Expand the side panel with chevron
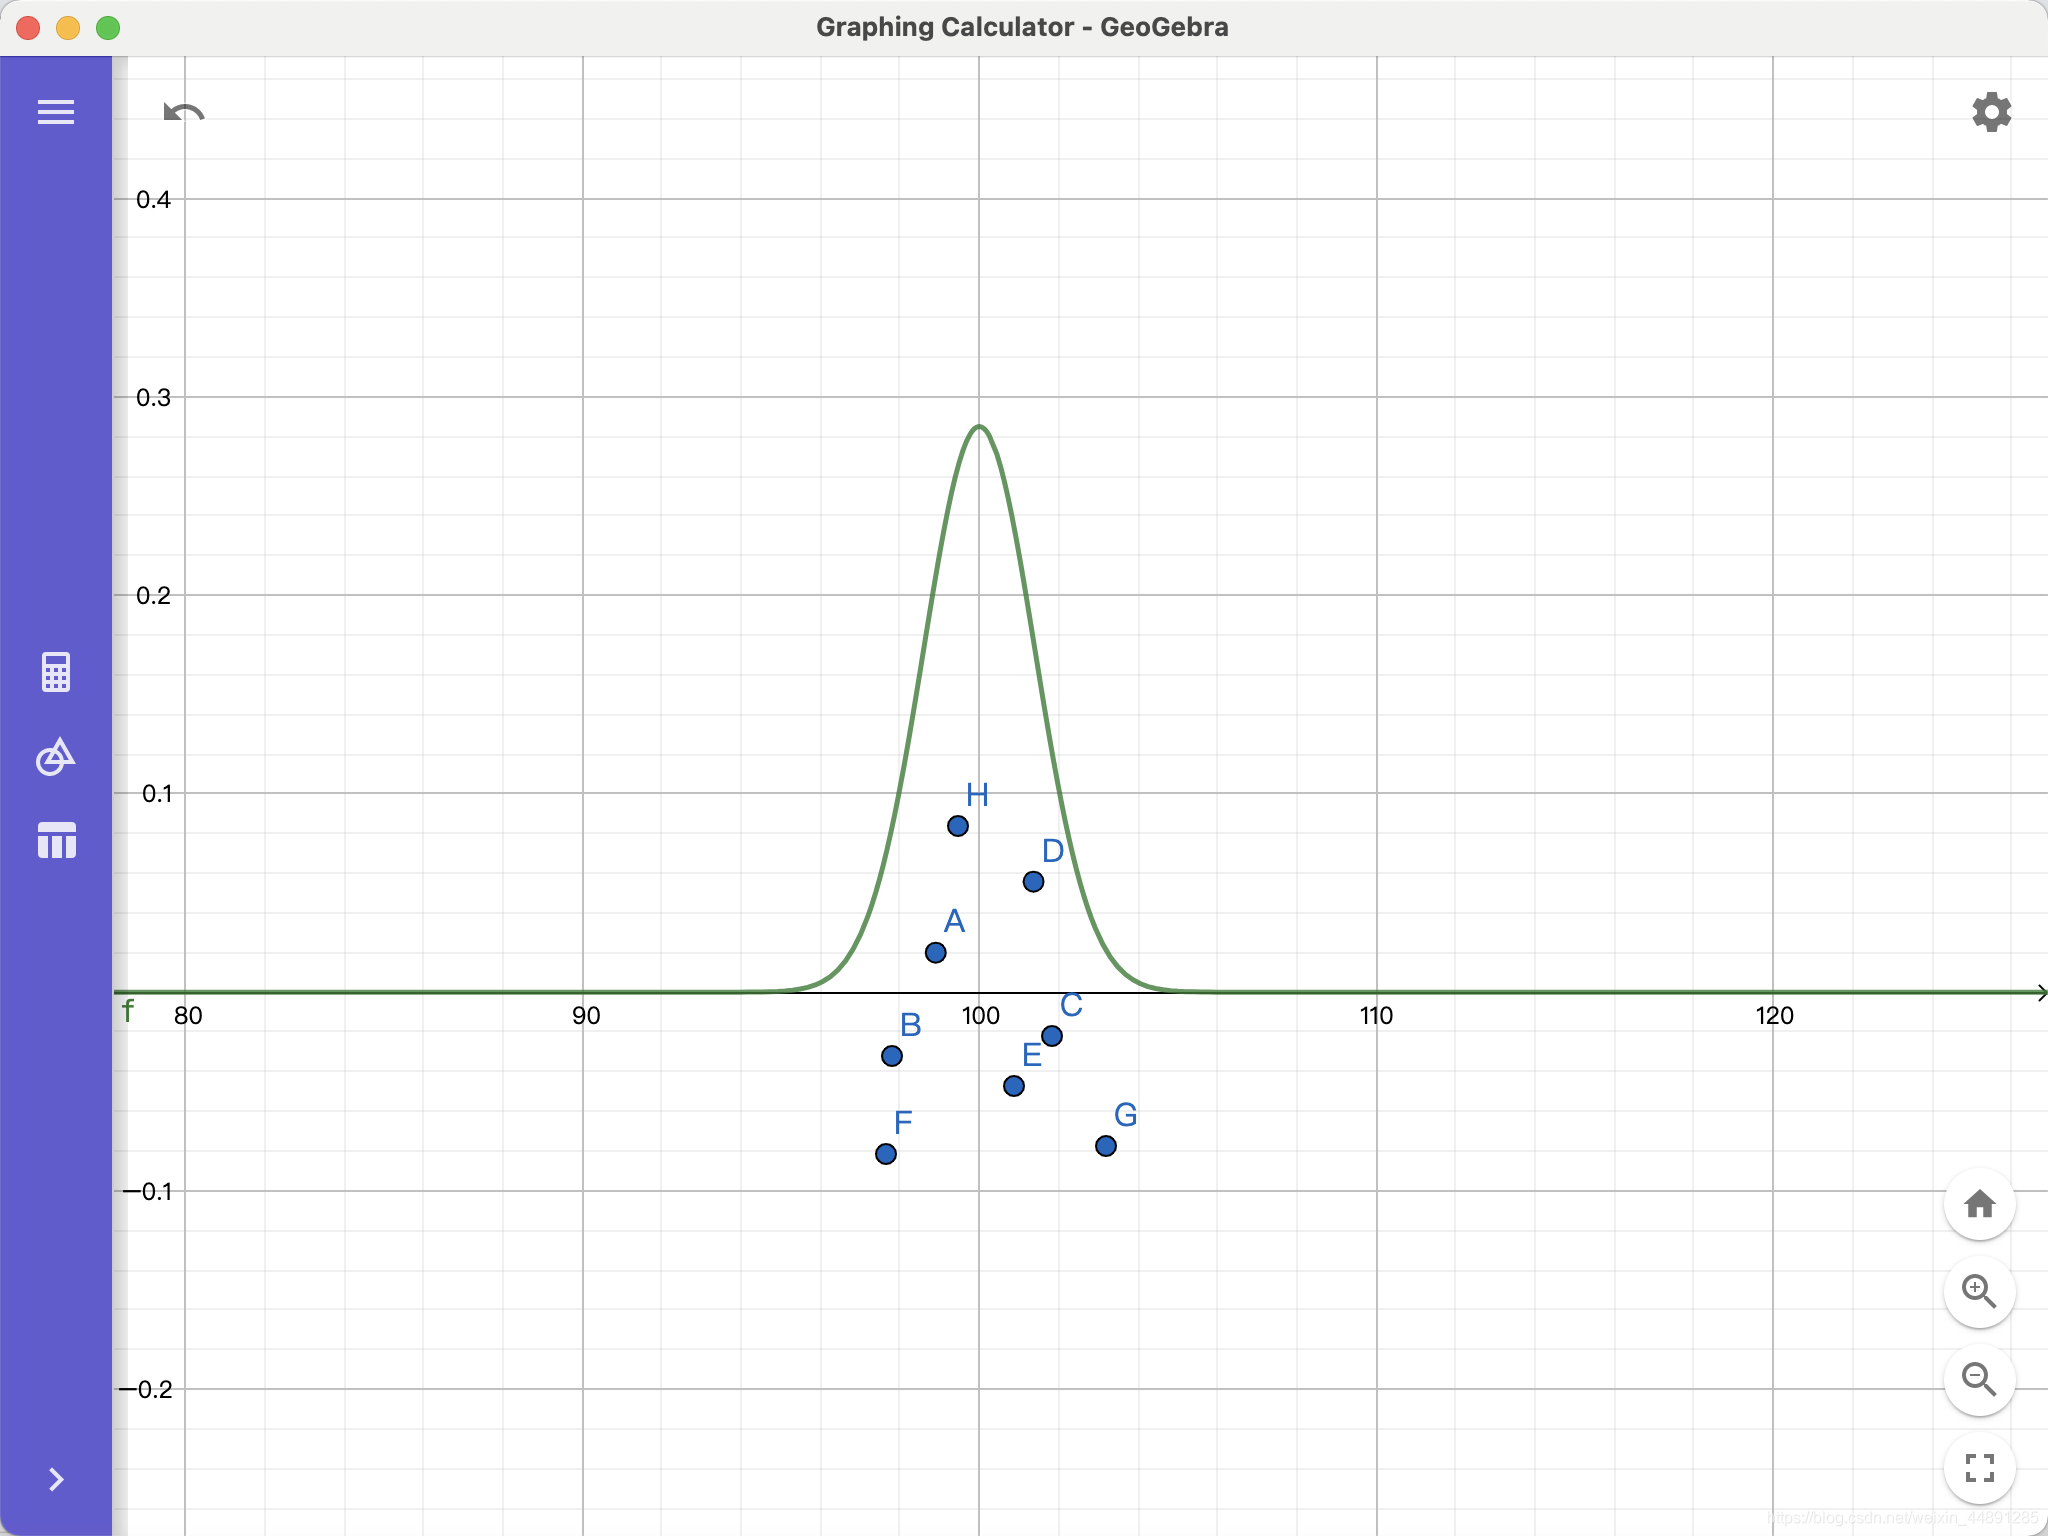This screenshot has height=1536, width=2048. click(56, 1479)
